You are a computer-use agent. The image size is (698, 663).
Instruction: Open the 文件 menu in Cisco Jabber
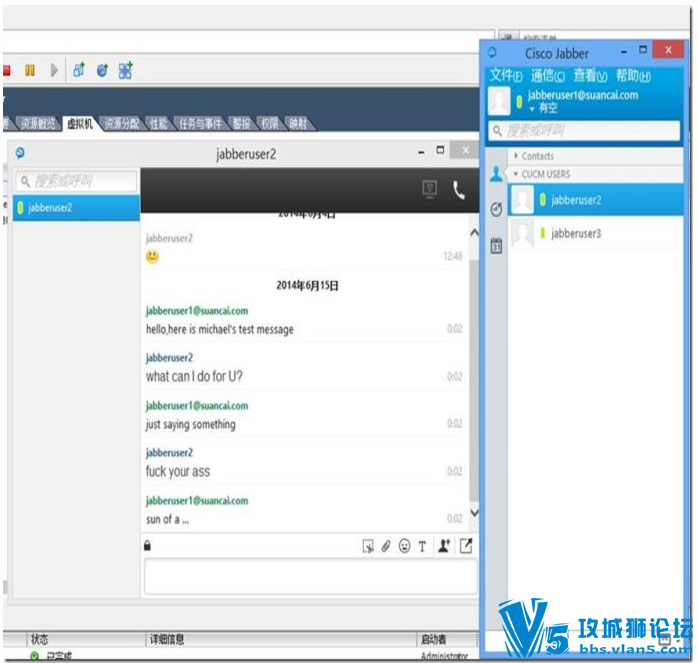click(x=506, y=76)
